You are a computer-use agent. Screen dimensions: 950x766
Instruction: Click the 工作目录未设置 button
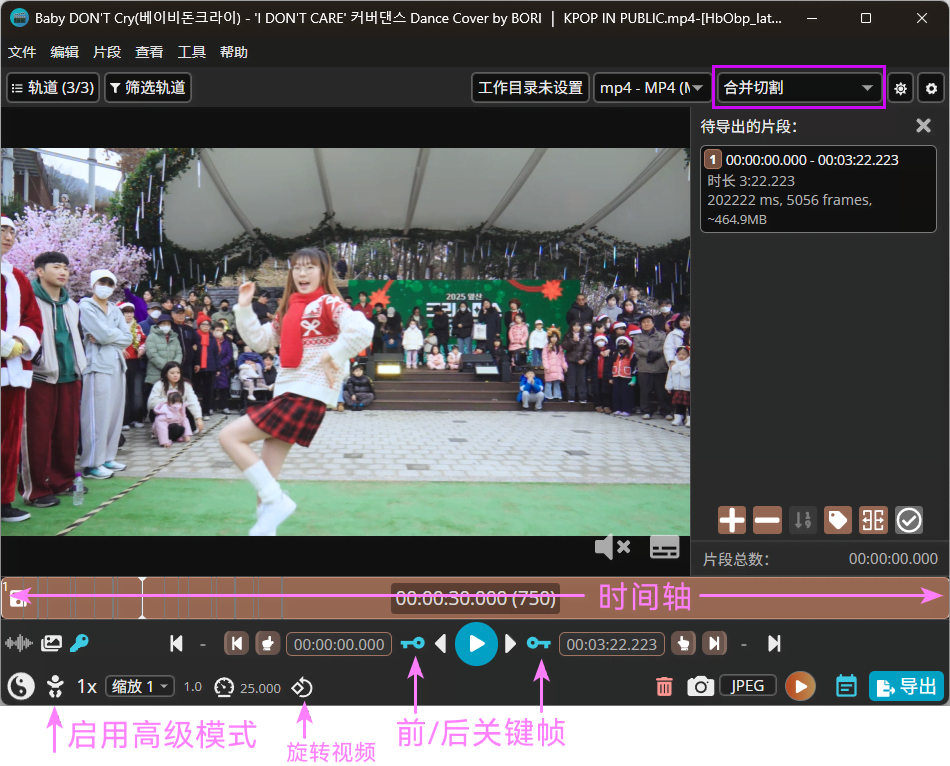click(x=530, y=88)
